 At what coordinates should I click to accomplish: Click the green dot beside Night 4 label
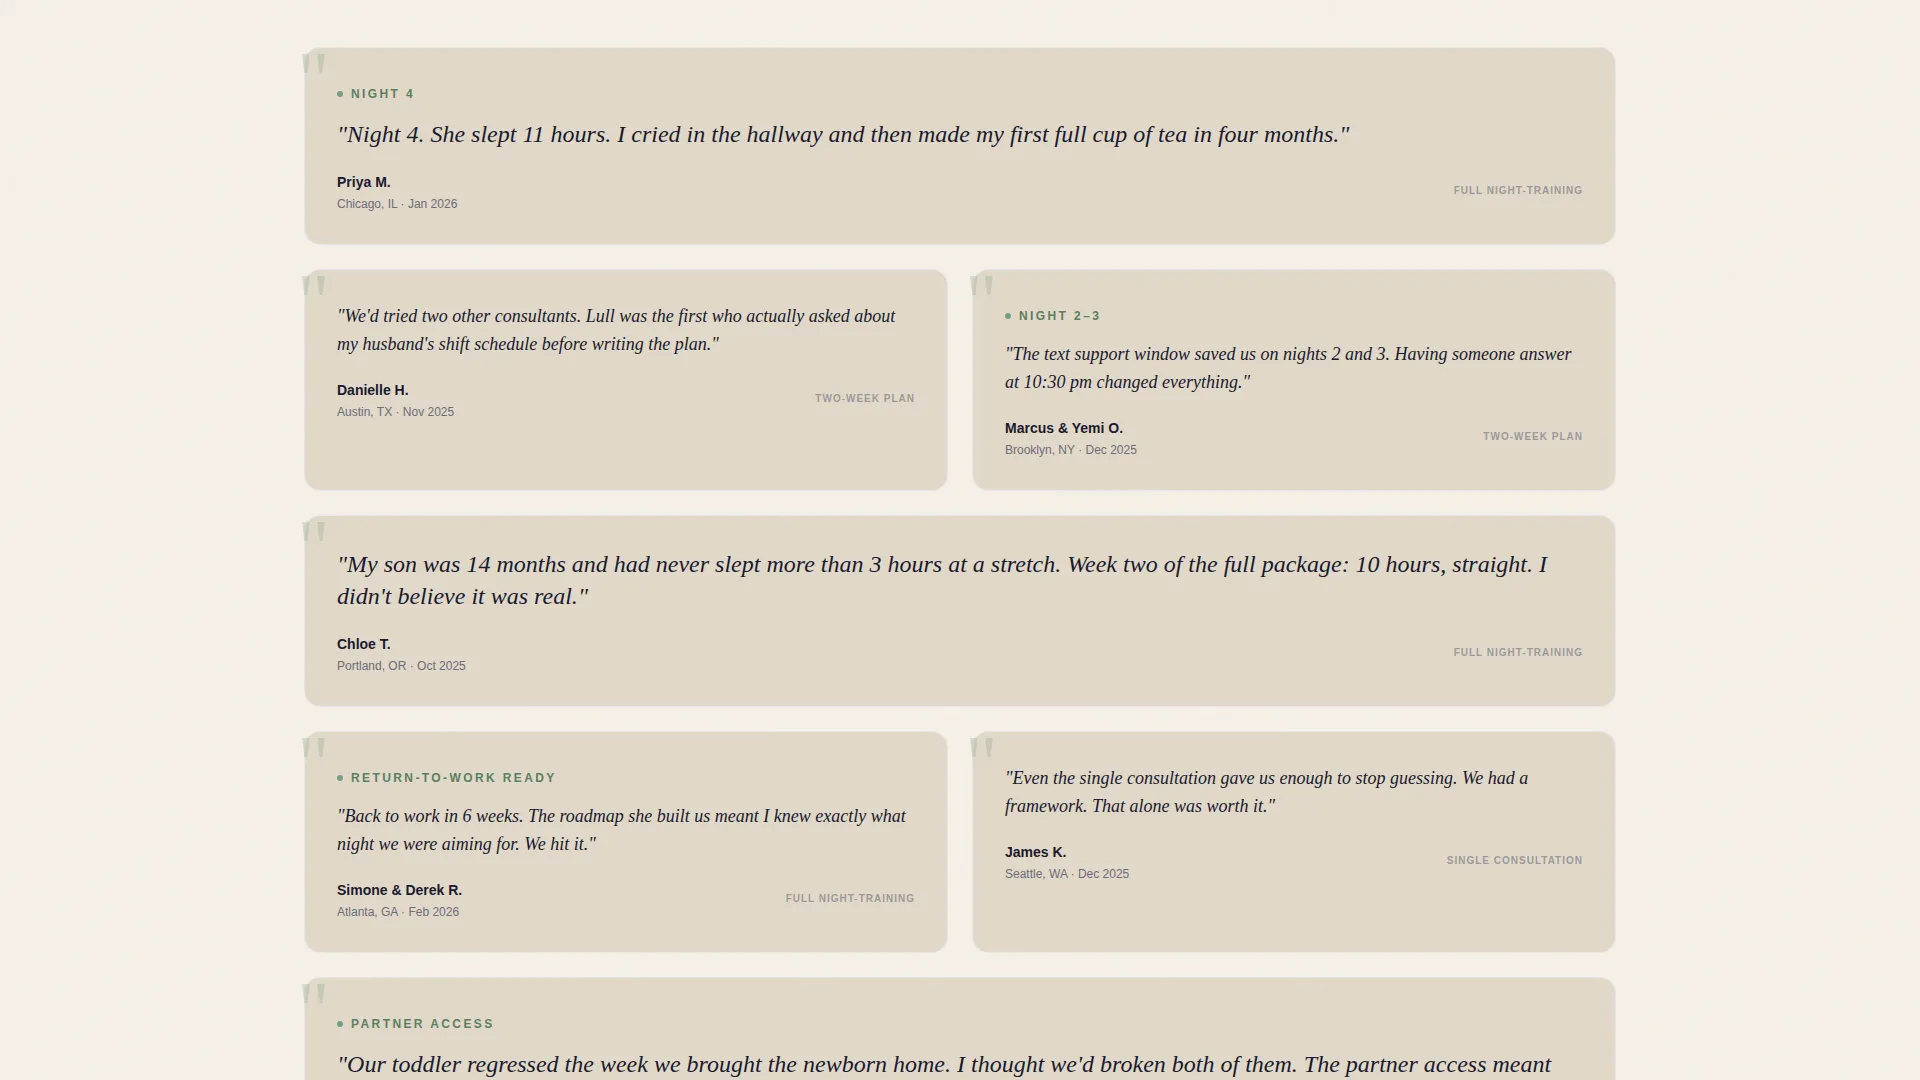click(x=340, y=94)
